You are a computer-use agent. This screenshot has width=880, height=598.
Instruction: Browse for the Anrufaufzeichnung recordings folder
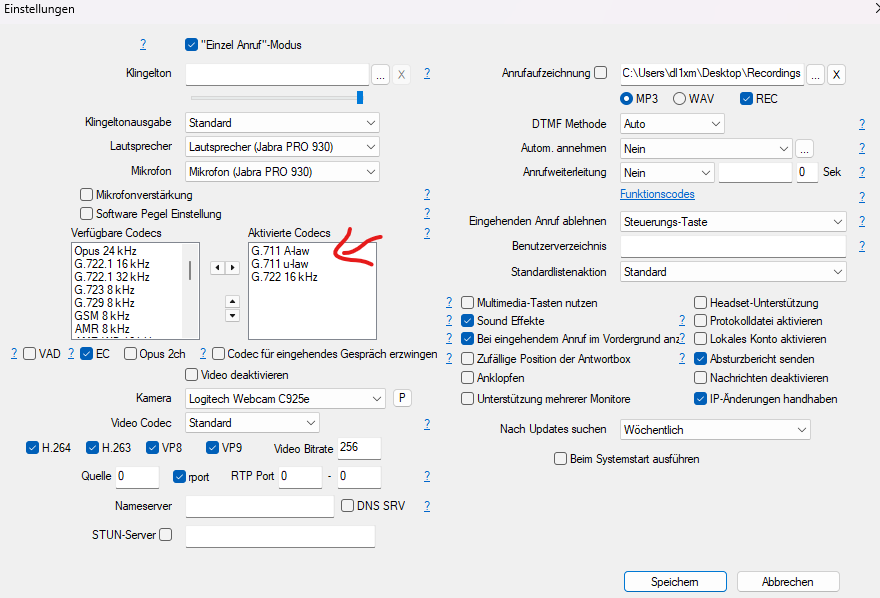815,74
